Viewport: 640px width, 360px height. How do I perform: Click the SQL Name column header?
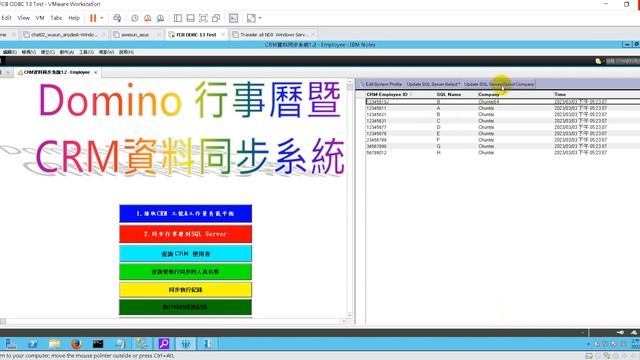coord(449,94)
